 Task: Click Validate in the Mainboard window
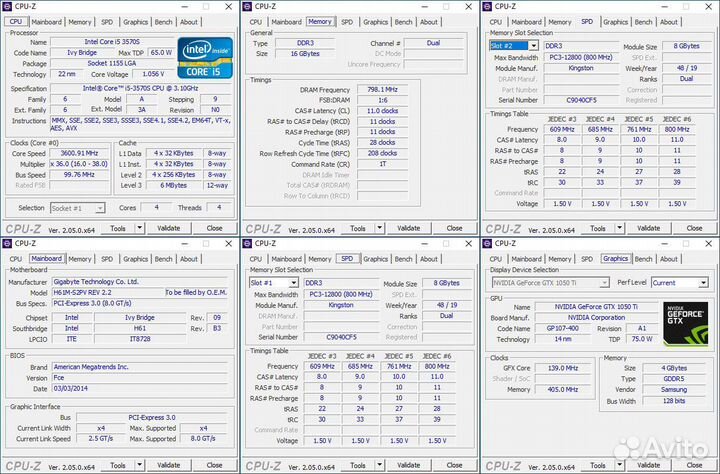tap(169, 465)
